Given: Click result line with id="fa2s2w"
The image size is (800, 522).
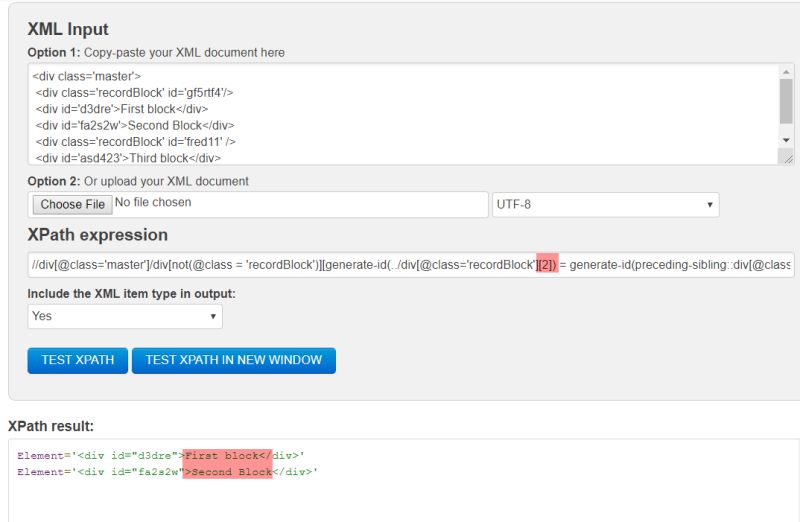Looking at the screenshot, I should tap(167, 472).
